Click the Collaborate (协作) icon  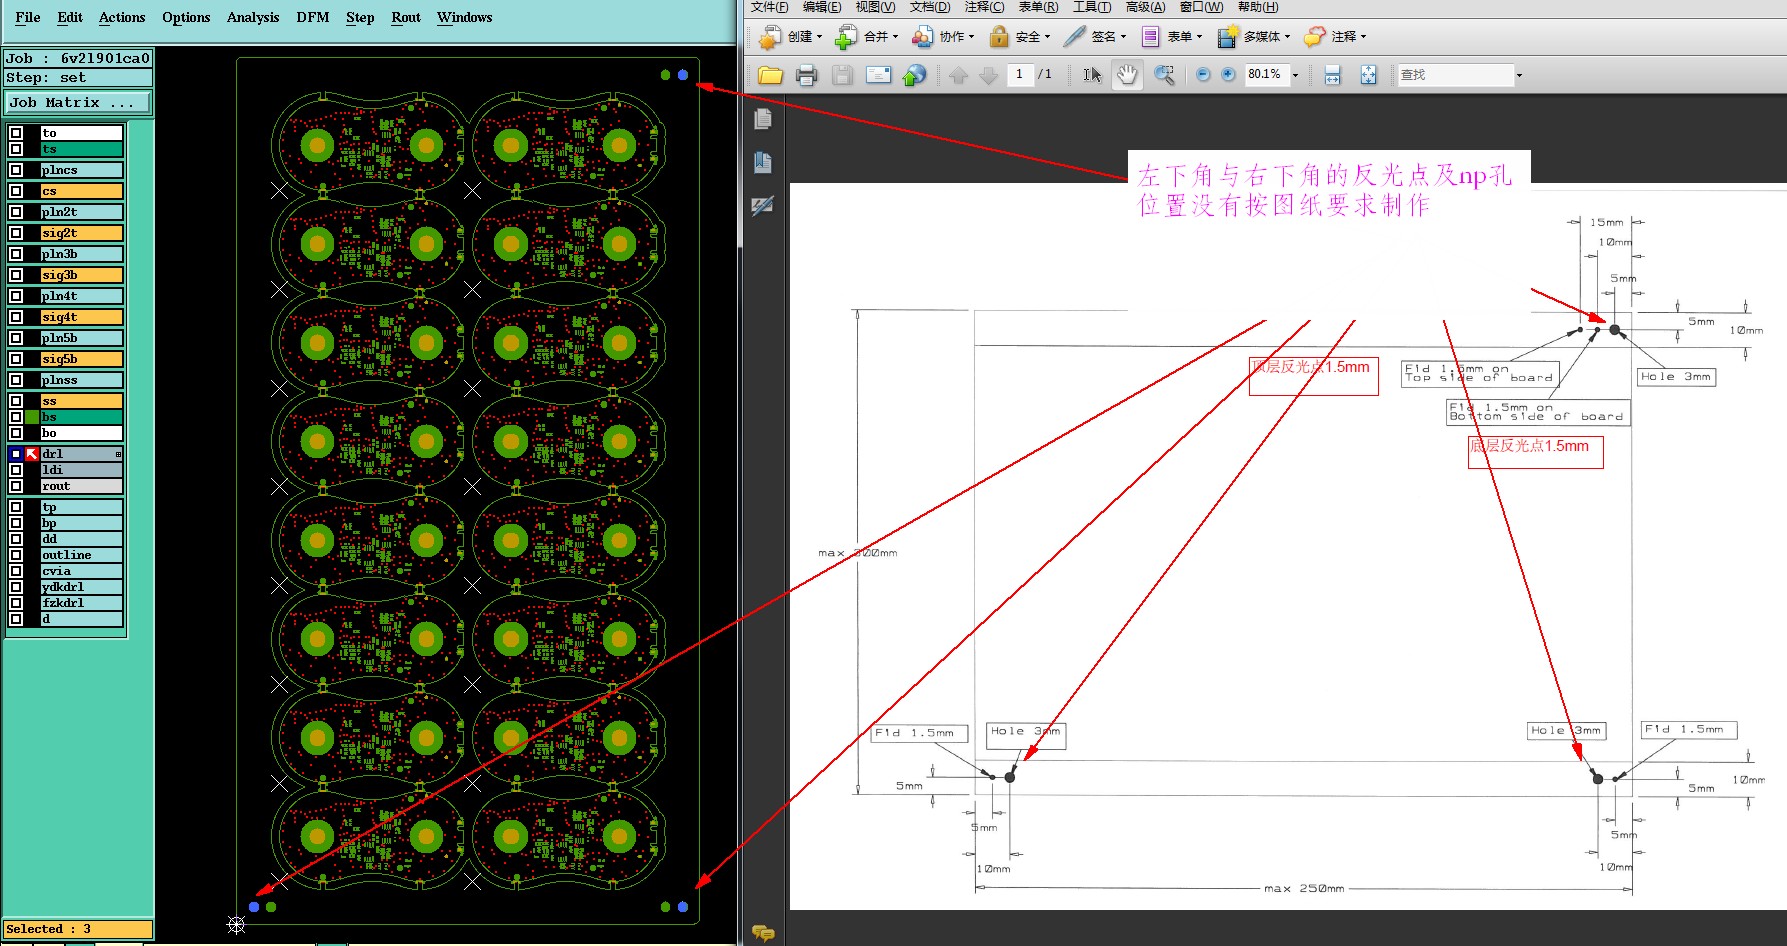pos(923,37)
